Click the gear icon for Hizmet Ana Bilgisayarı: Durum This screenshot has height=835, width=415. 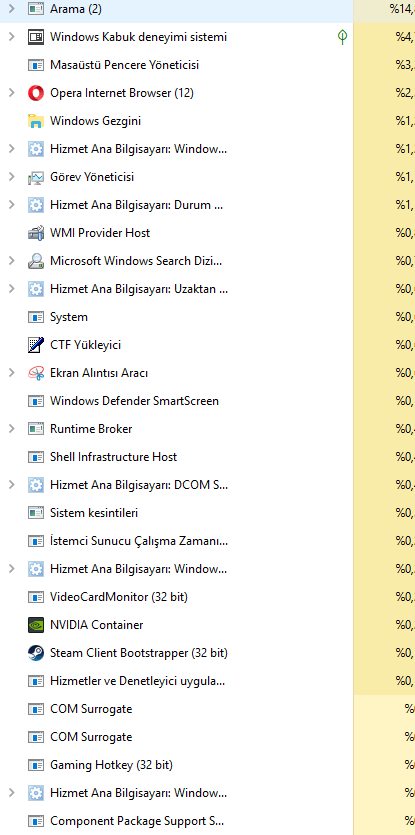click(36, 205)
